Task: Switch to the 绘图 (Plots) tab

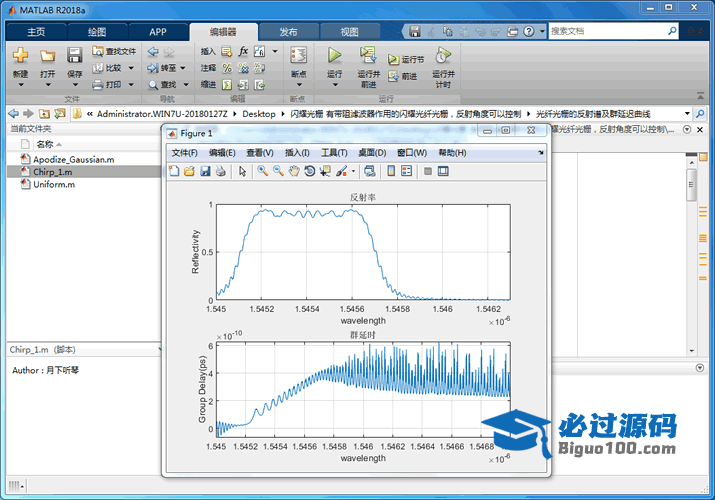Action: (x=97, y=32)
